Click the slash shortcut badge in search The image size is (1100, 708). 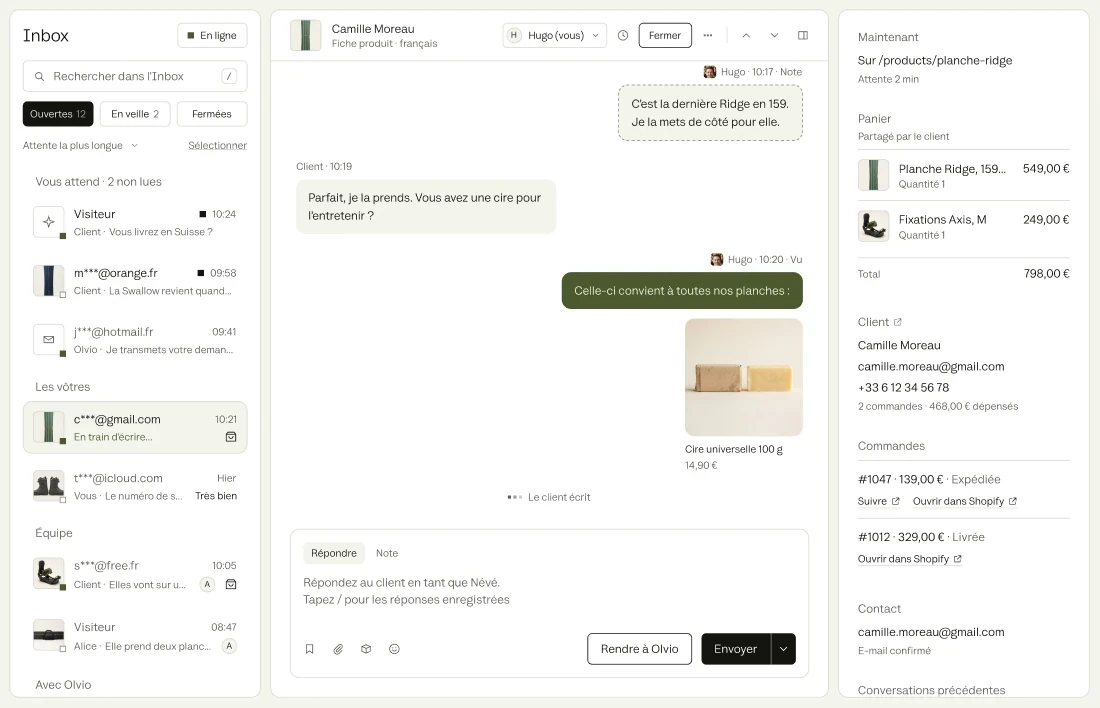229,76
